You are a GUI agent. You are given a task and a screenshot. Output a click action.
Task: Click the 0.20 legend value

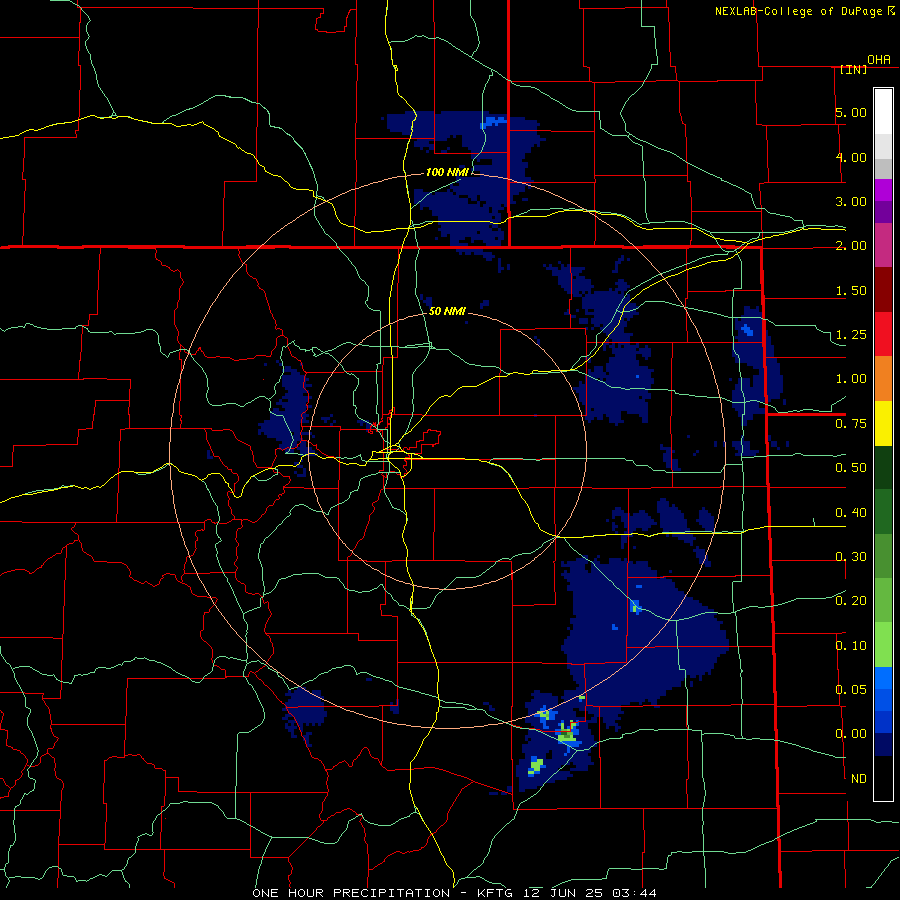[x=851, y=601]
